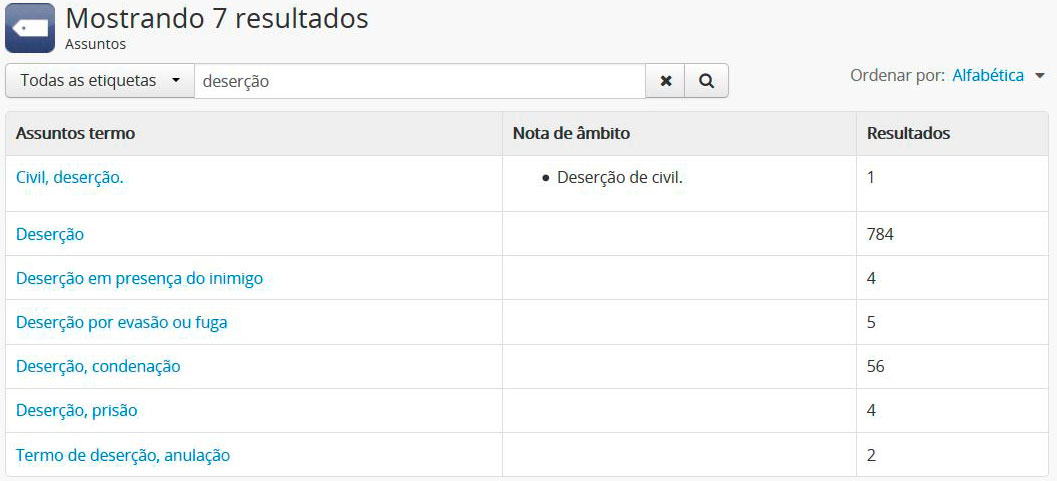
Task: Open the 'Deserção, prisão' link
Action: [77, 410]
